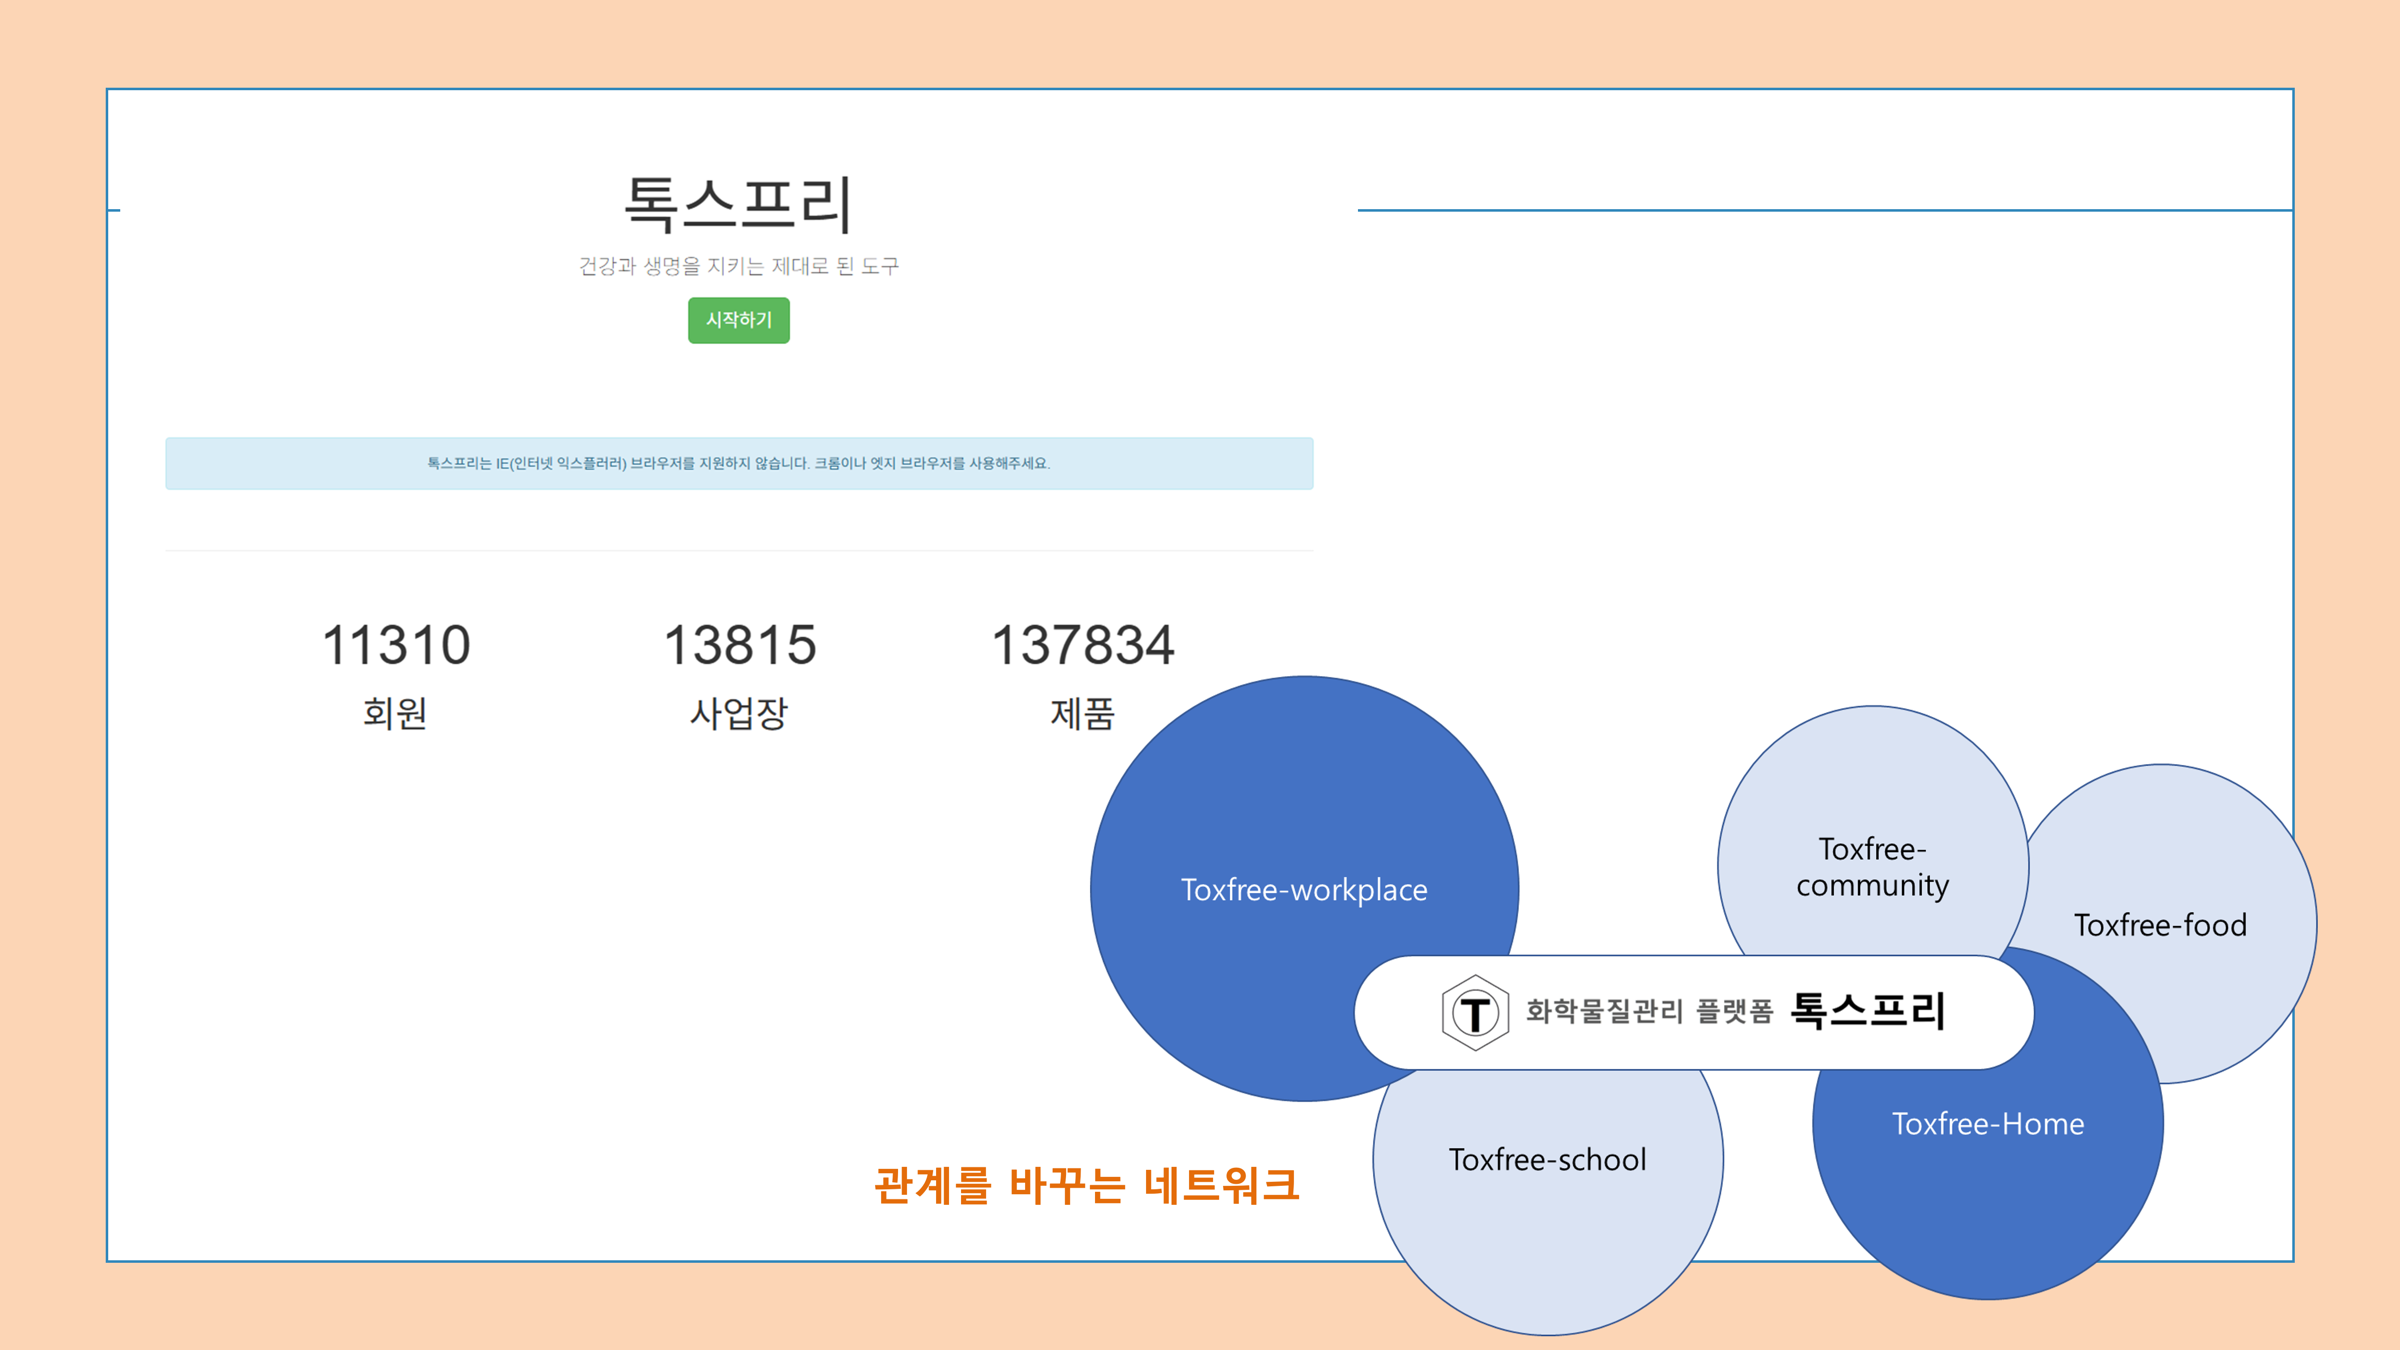Click the 회원 label
Screen dimensions: 2400x1350
click(395, 713)
